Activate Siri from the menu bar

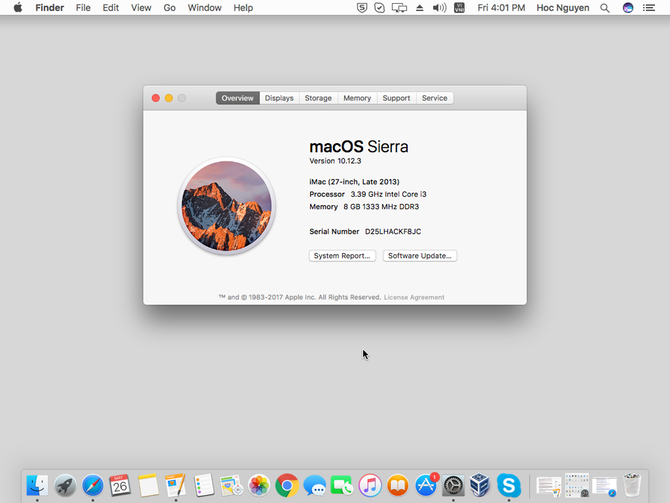(628, 8)
